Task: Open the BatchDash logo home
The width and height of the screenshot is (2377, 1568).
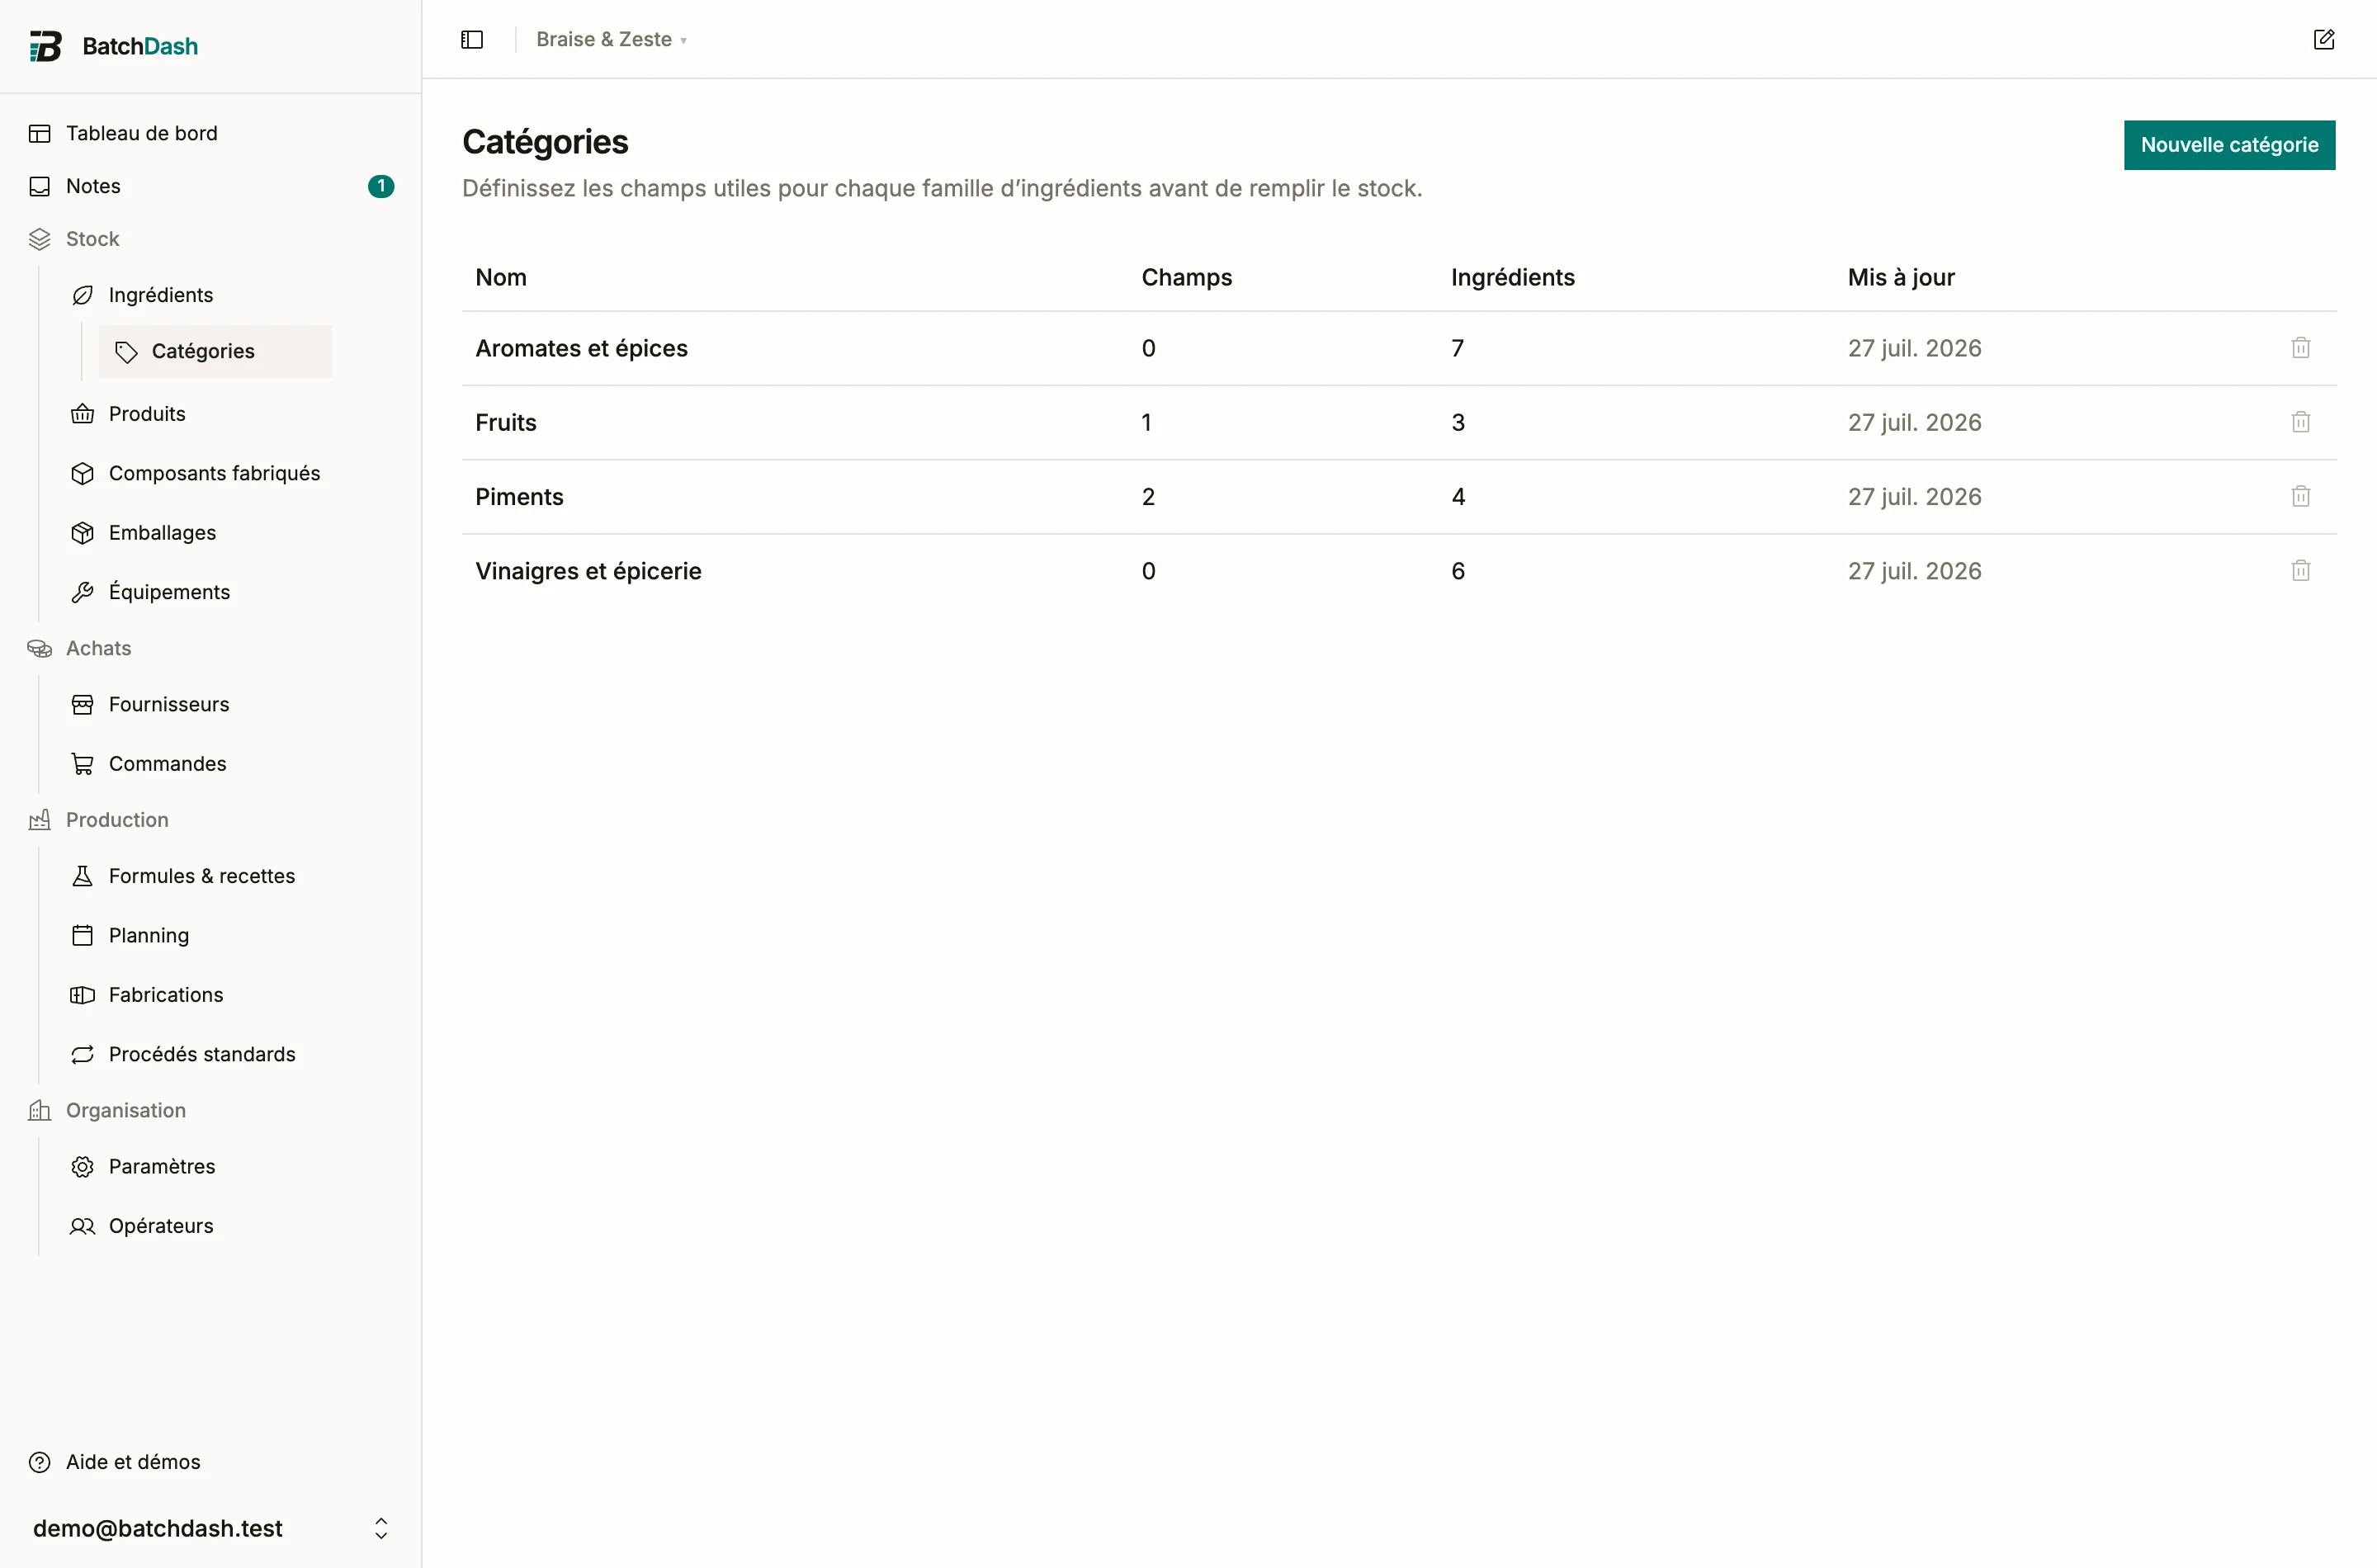Action: click(113, 46)
